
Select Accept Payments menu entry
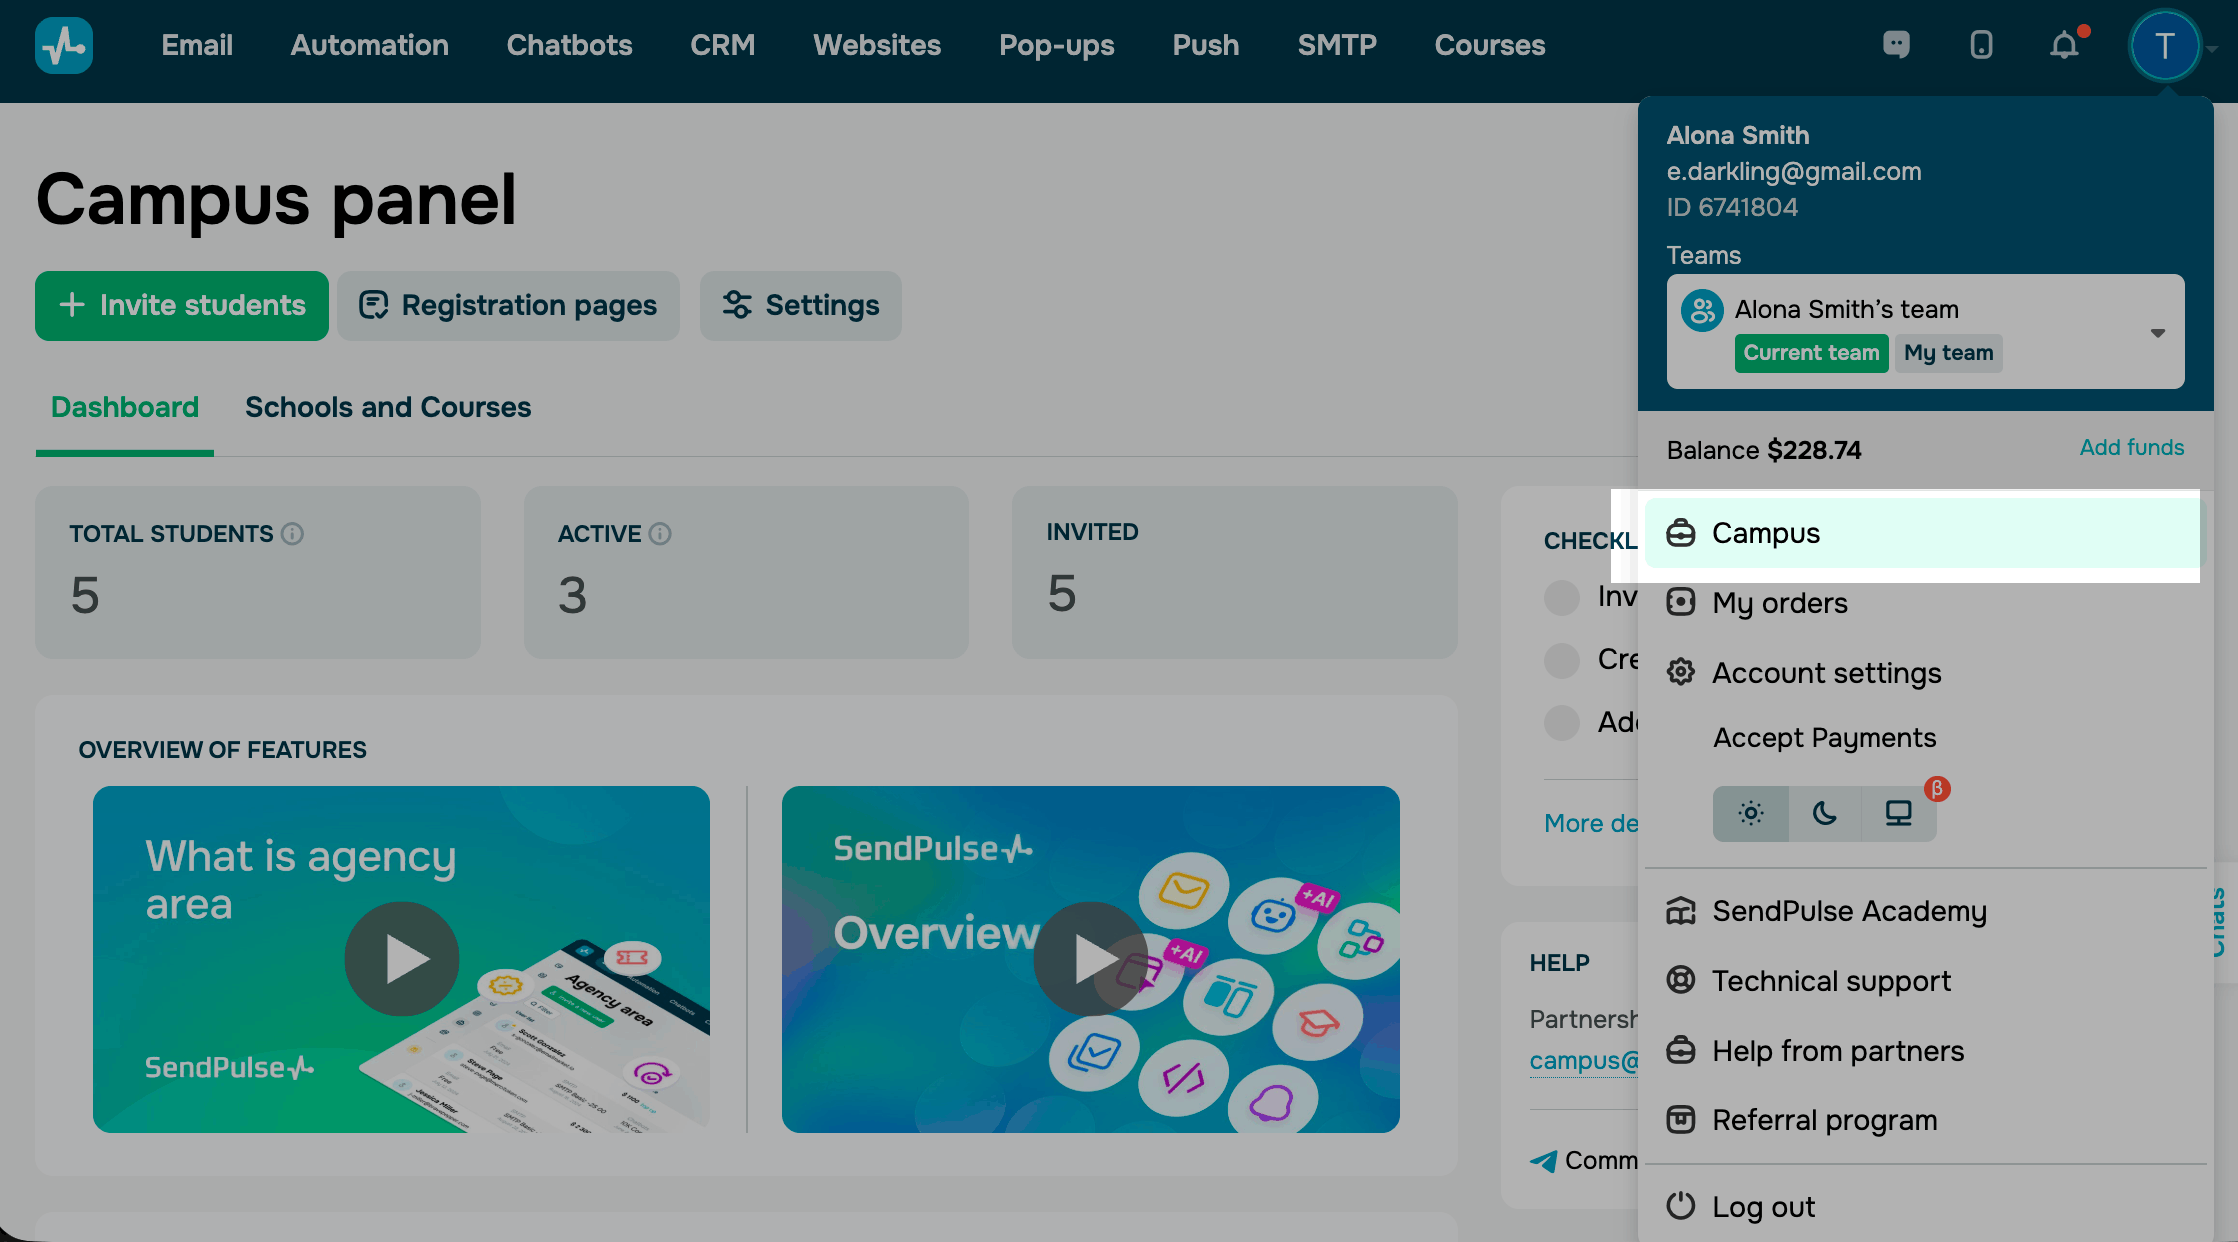(1825, 738)
